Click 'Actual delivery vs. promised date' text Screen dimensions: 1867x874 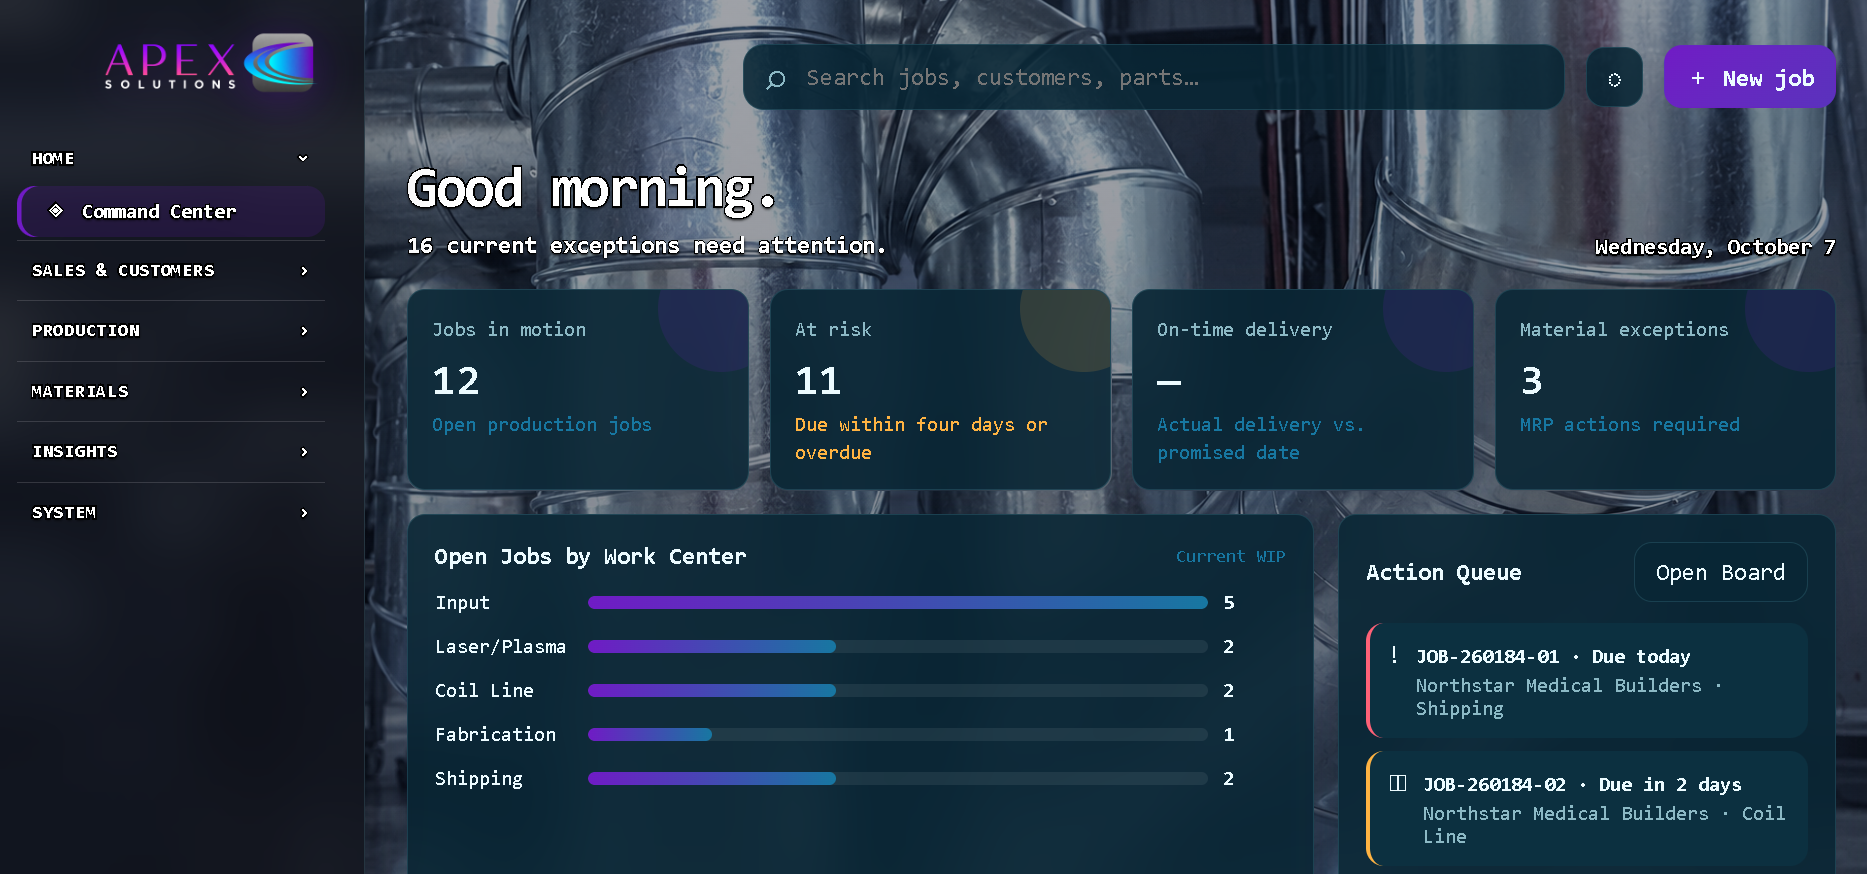(x=1260, y=438)
